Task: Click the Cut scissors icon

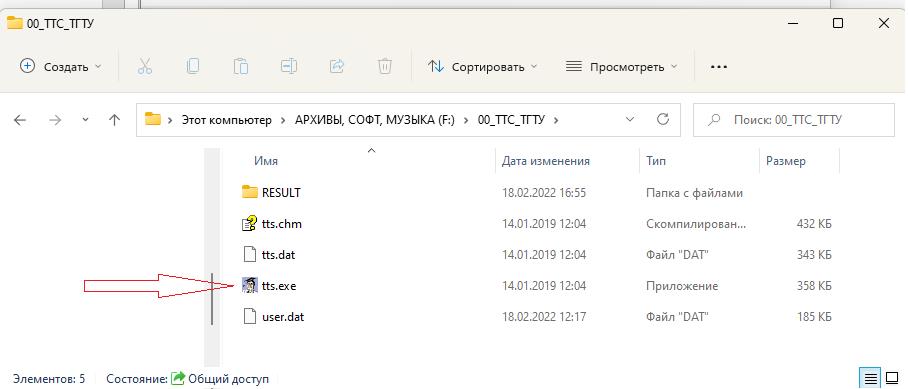Action: click(x=145, y=67)
